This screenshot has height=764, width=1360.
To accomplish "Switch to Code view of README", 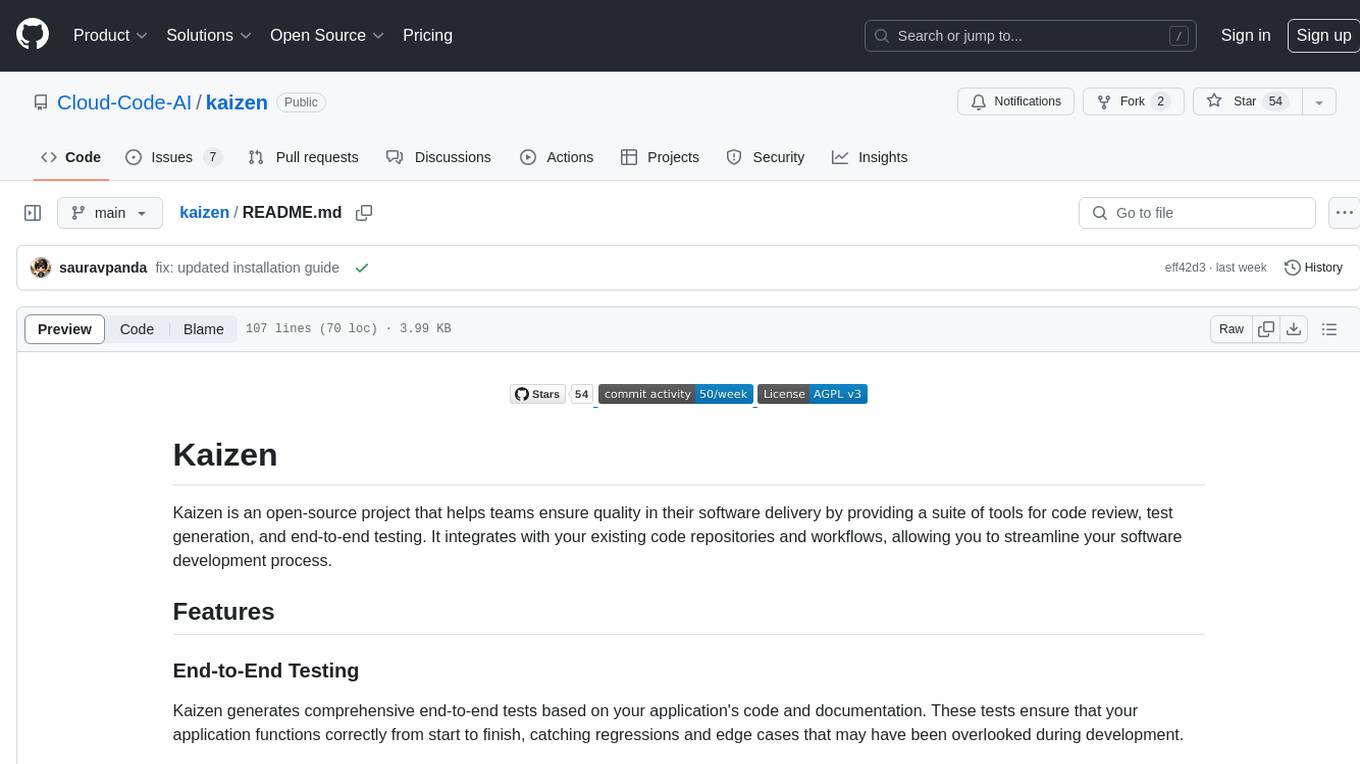I will click(x=137, y=329).
